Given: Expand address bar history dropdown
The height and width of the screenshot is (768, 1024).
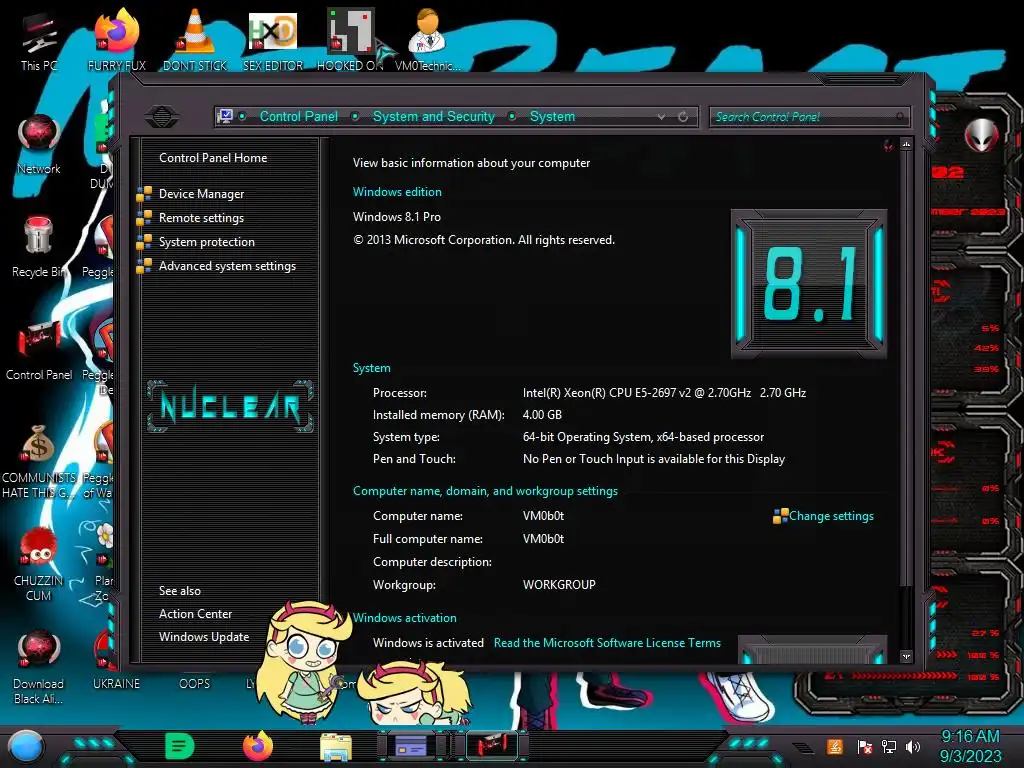Looking at the screenshot, I should [x=662, y=117].
